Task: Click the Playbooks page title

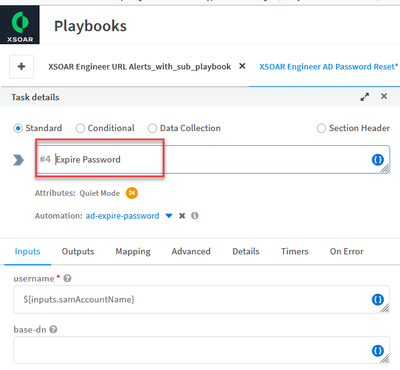Action: pyautogui.click(x=90, y=26)
